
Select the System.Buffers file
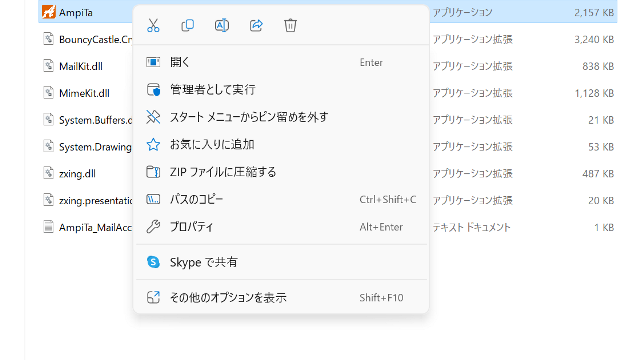pos(96,120)
